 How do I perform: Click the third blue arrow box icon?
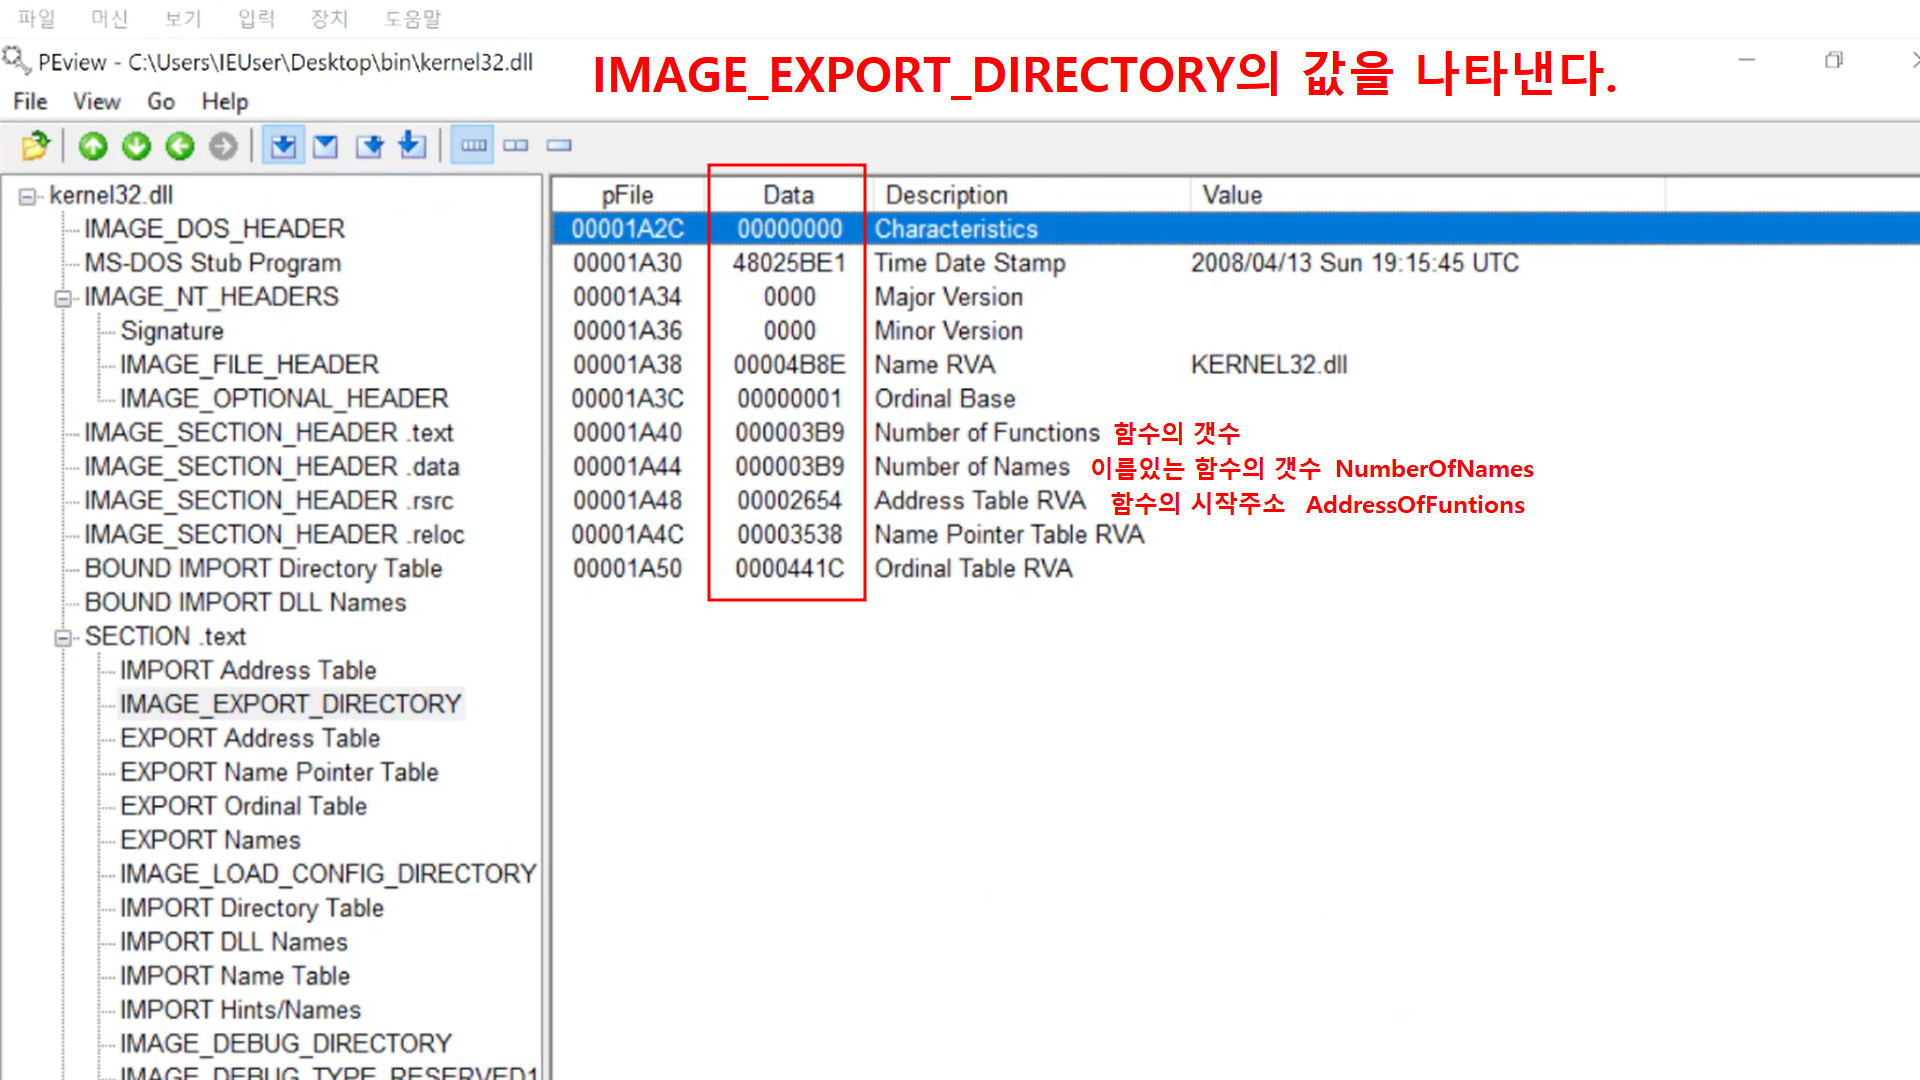[x=370, y=146]
